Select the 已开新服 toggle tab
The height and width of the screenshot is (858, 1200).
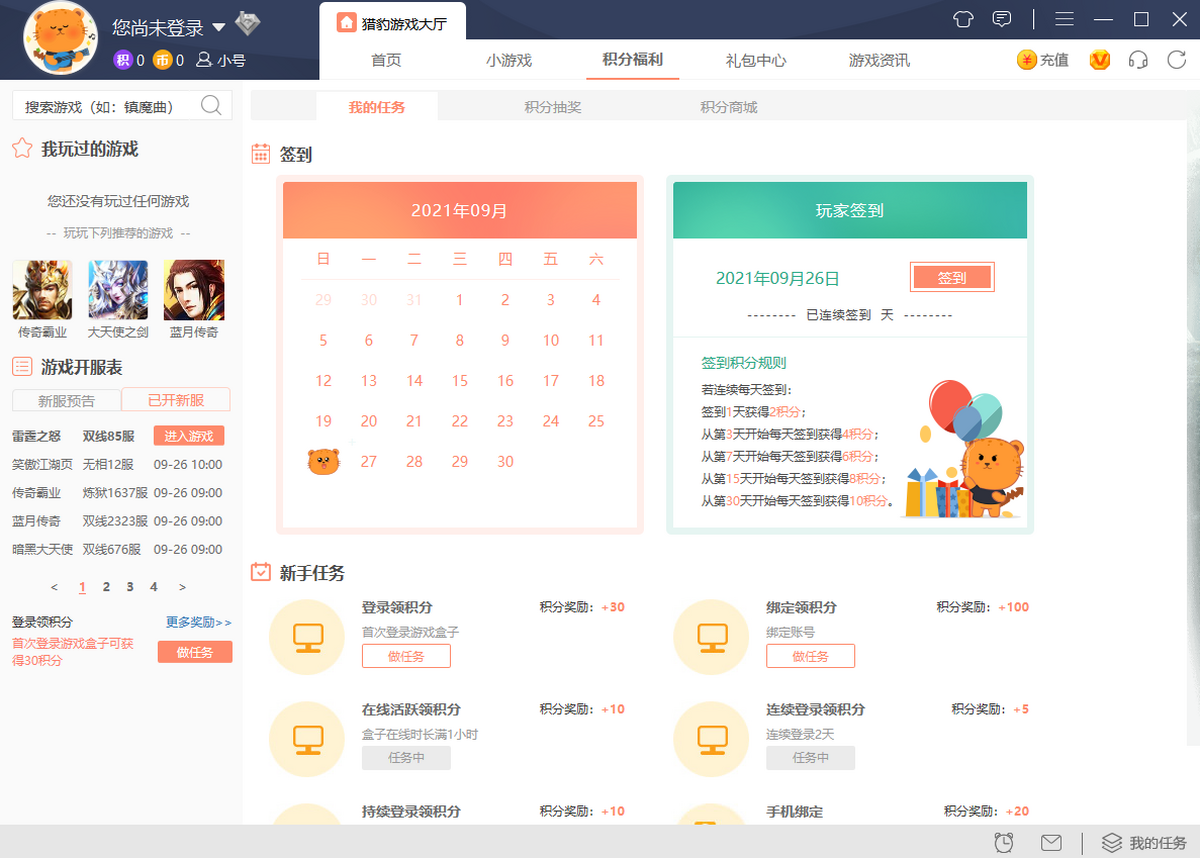coord(176,400)
